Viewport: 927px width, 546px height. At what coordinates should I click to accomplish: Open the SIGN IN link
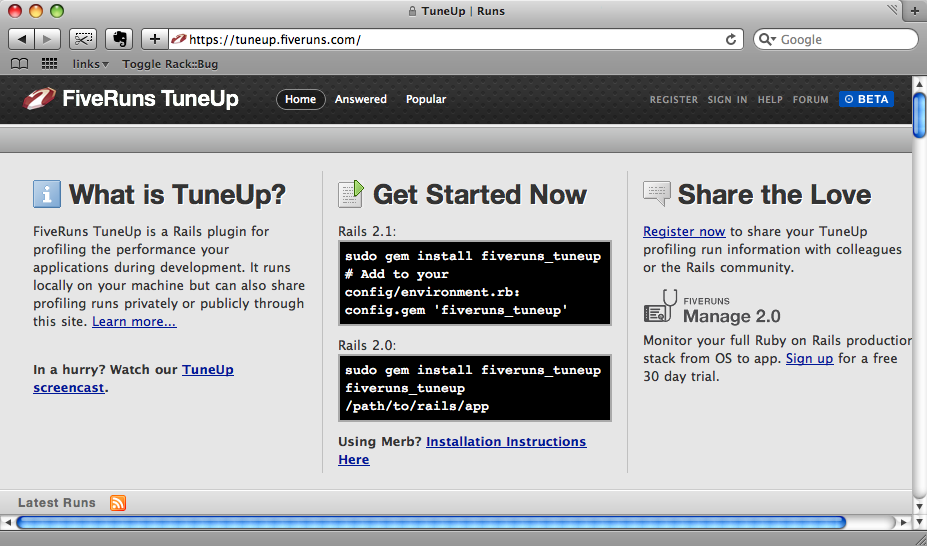click(x=727, y=100)
